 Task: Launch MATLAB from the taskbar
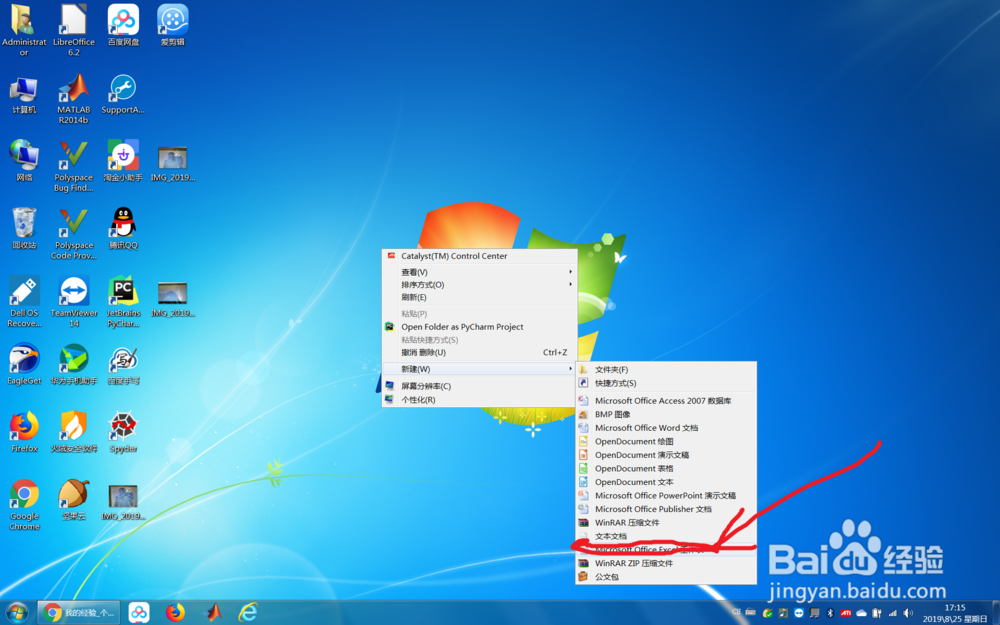[212, 613]
